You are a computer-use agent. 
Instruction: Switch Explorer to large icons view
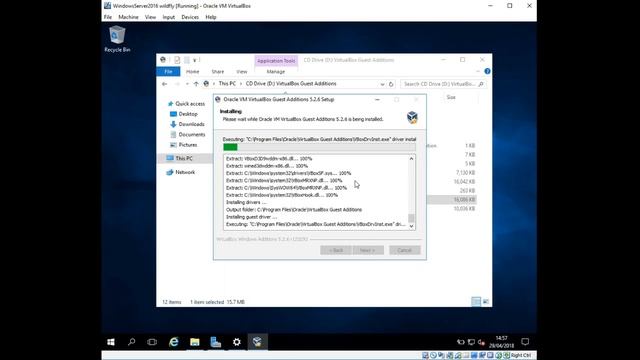coord(486,302)
